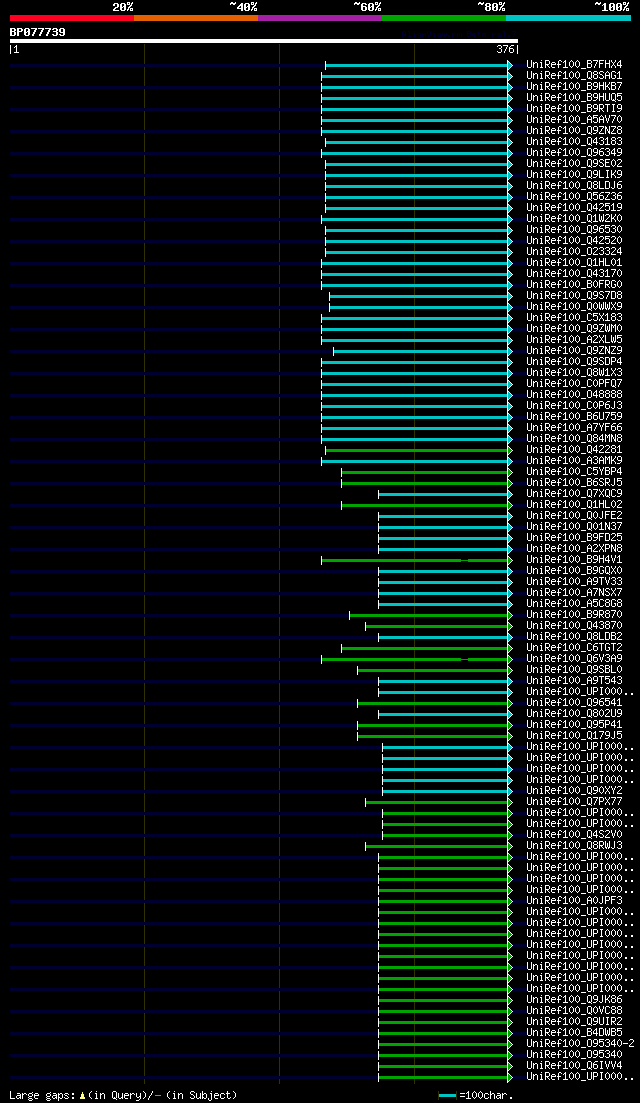Viewport: 640px width, 1103px height.
Task: Click the UniRef100_B4DWB5 label
Action: (x=574, y=1033)
